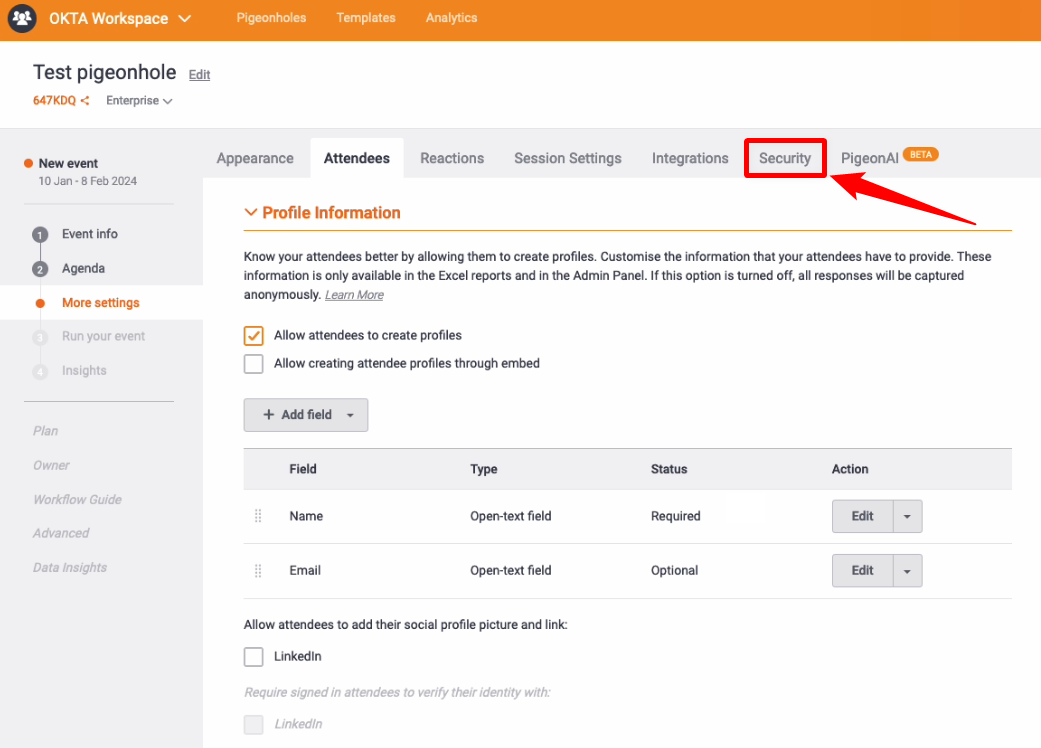The image size is (1041, 748).
Task: Open the dropdown arrow on Email's Edit button
Action: click(x=907, y=570)
